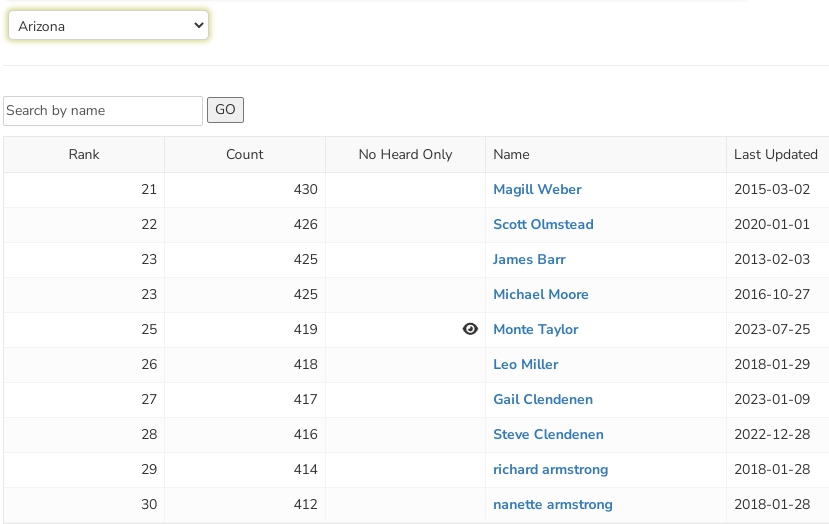829x524 pixels.
Task: Click the eye icon beside Monte Taylor
Action: click(x=470, y=329)
